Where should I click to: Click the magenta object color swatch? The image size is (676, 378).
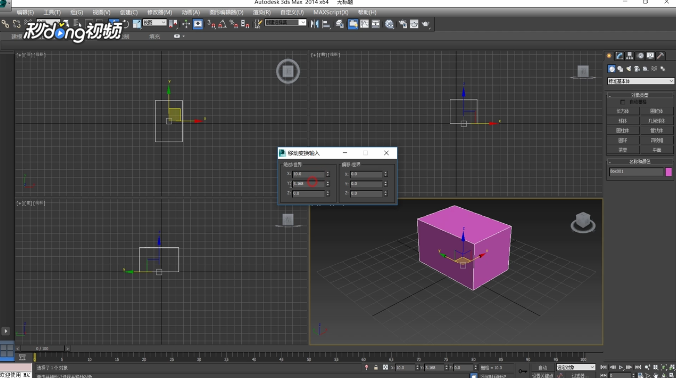coord(669,172)
